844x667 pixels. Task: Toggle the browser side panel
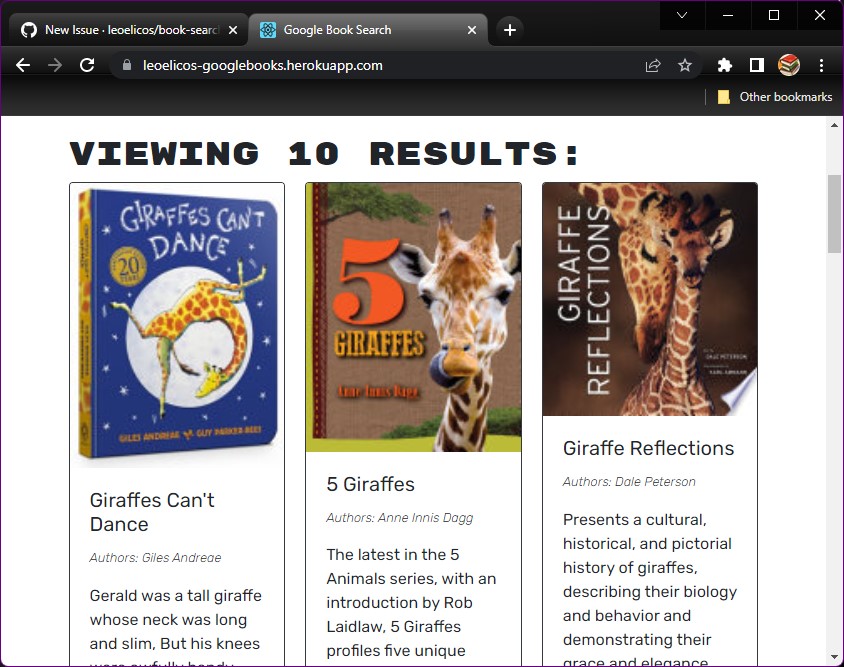click(757, 65)
